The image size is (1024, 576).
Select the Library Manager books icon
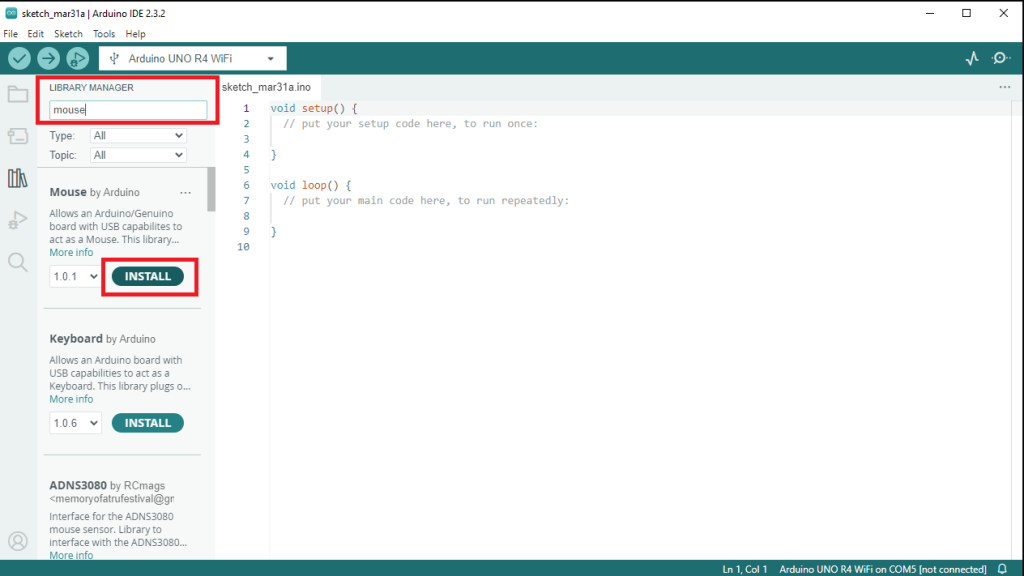click(18, 178)
